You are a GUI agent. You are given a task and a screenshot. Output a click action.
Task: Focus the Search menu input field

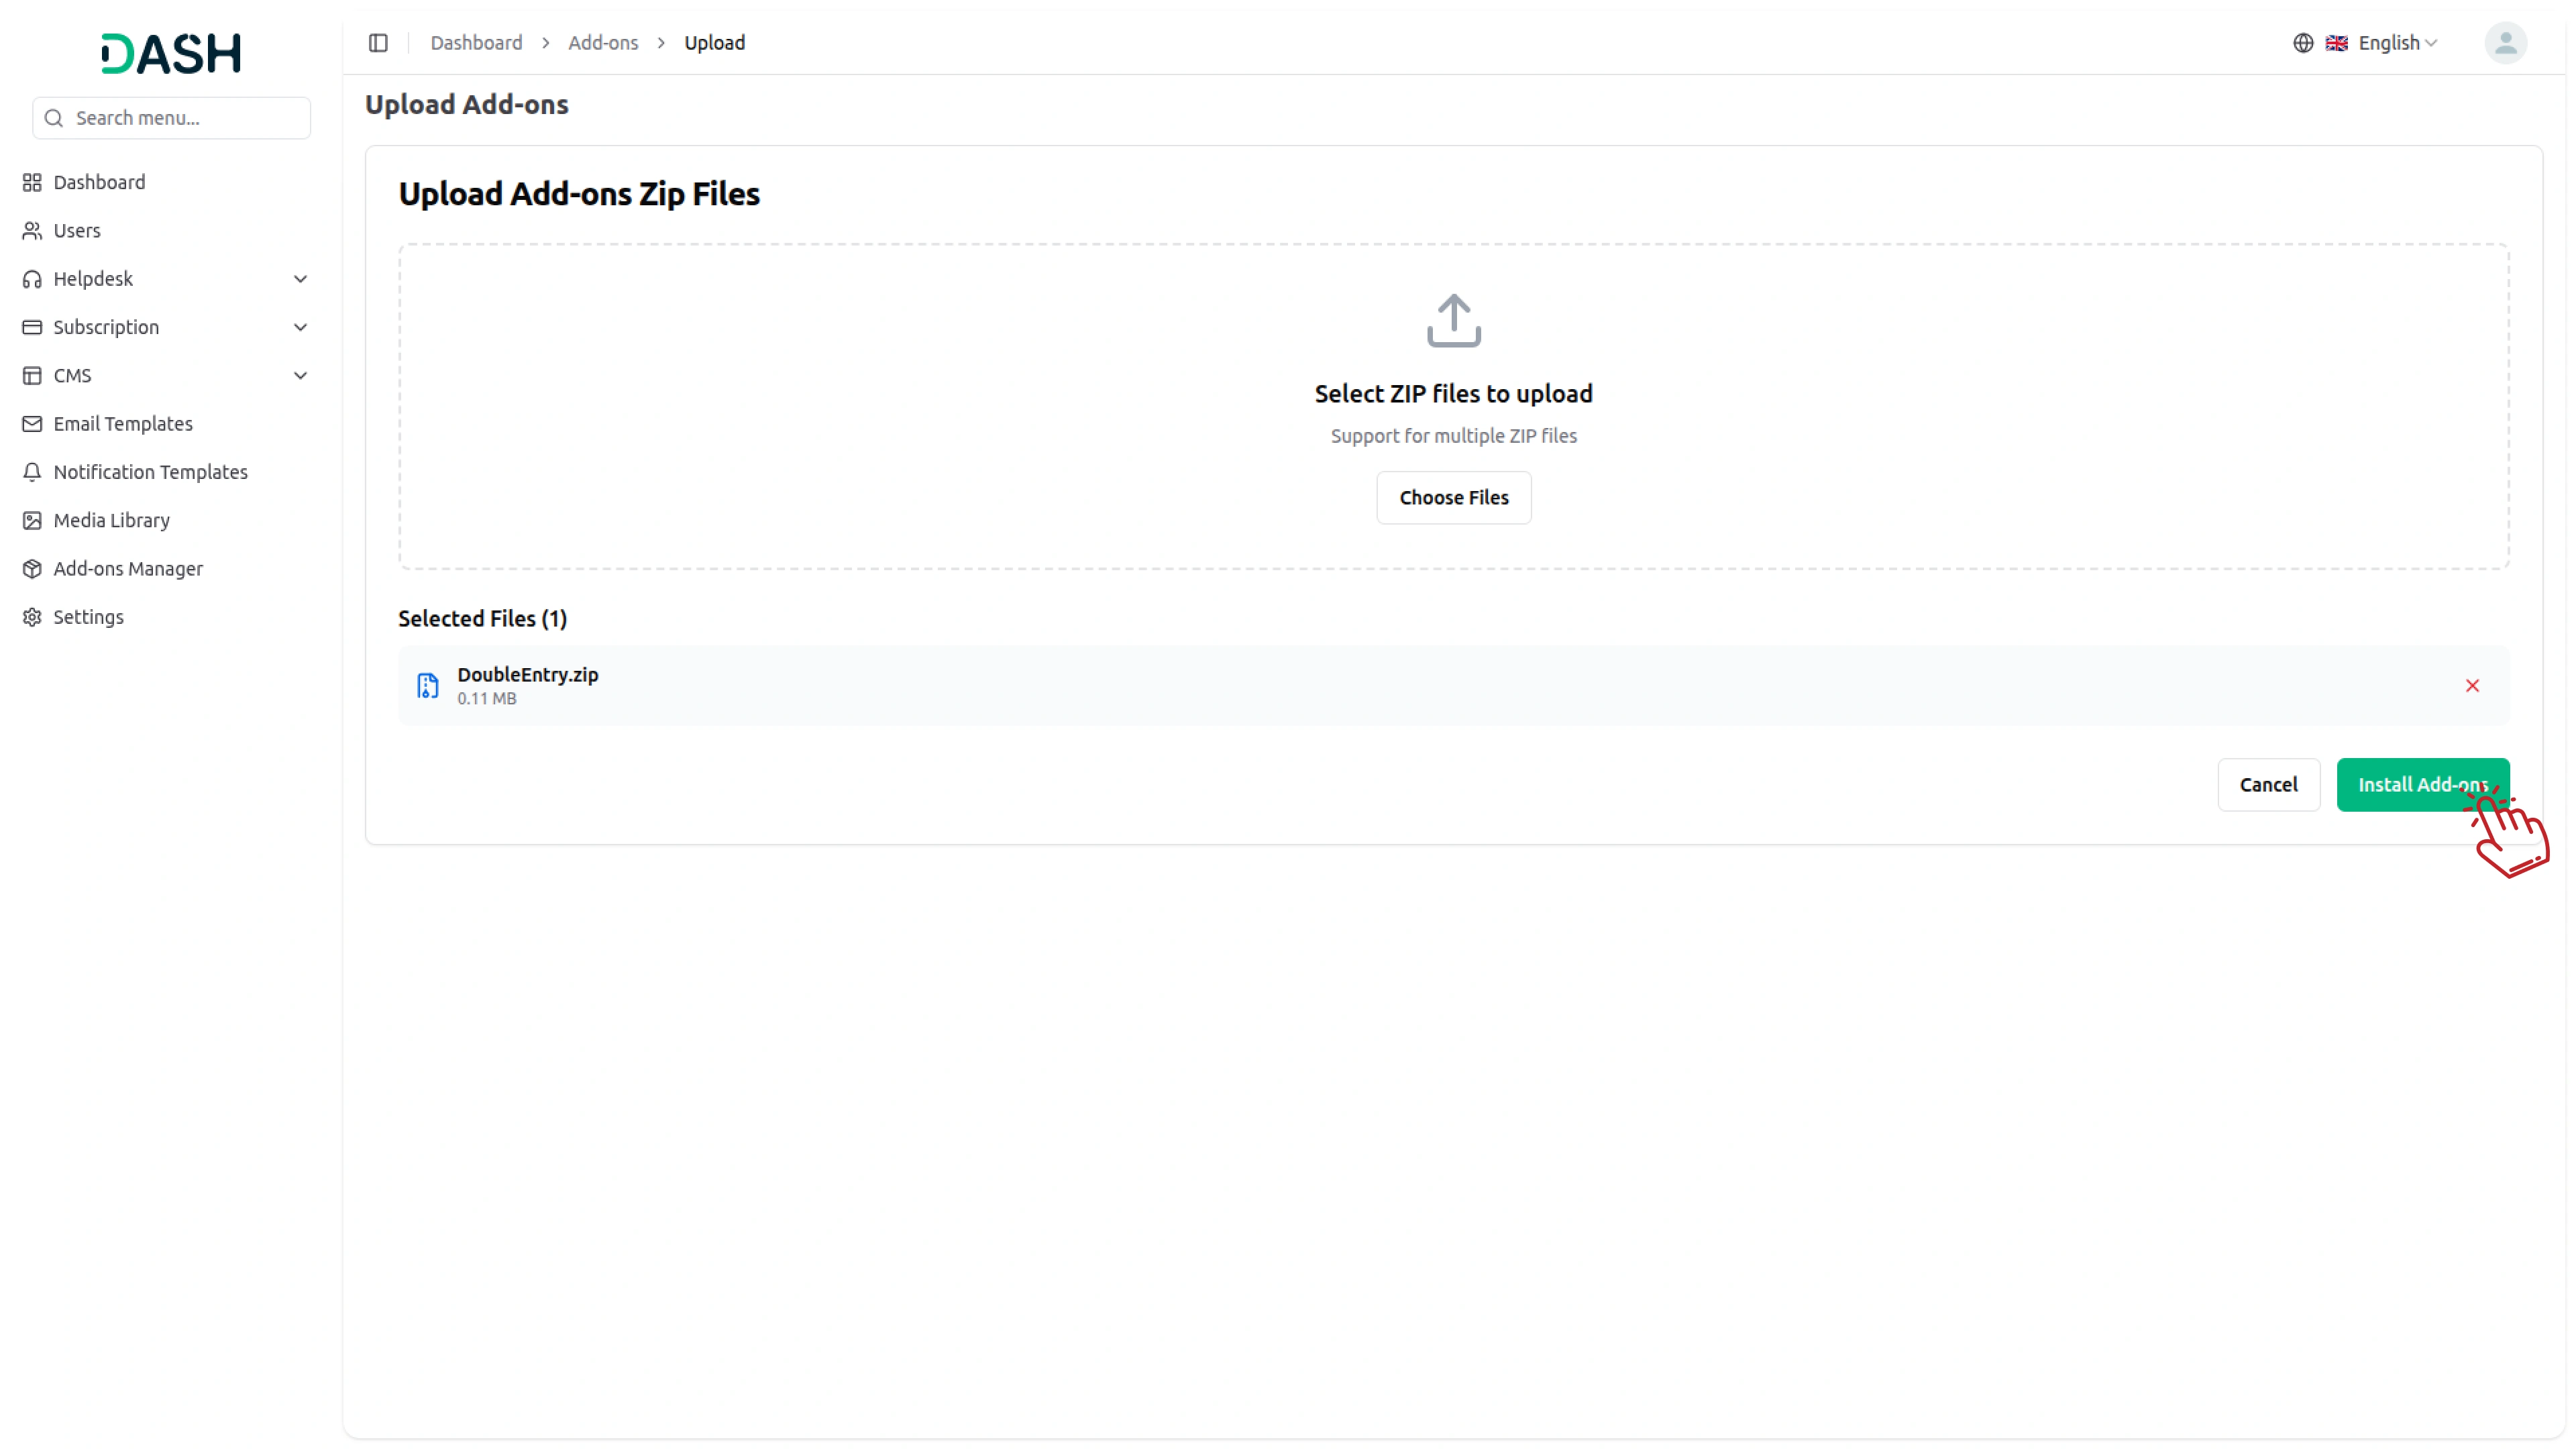pyautogui.click(x=185, y=118)
